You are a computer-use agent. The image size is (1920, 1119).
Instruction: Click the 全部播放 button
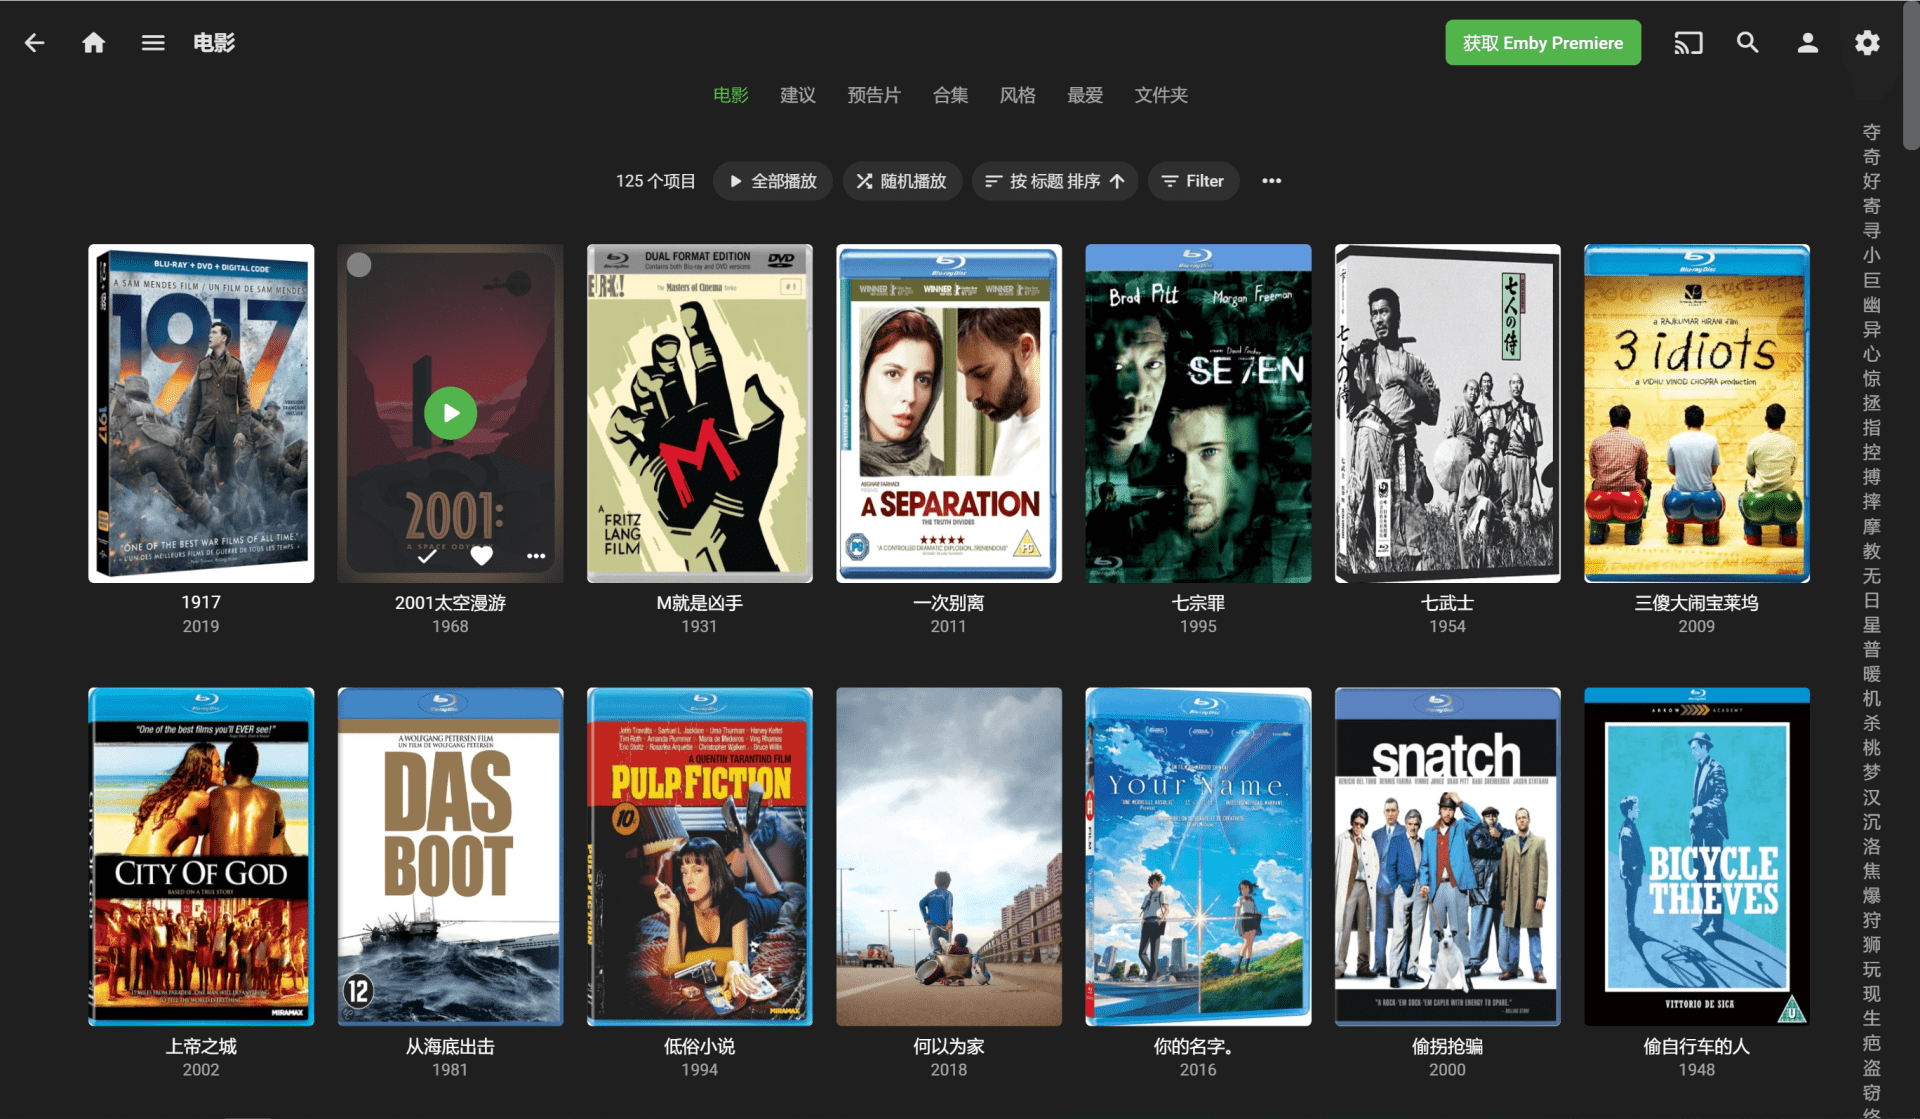point(772,181)
